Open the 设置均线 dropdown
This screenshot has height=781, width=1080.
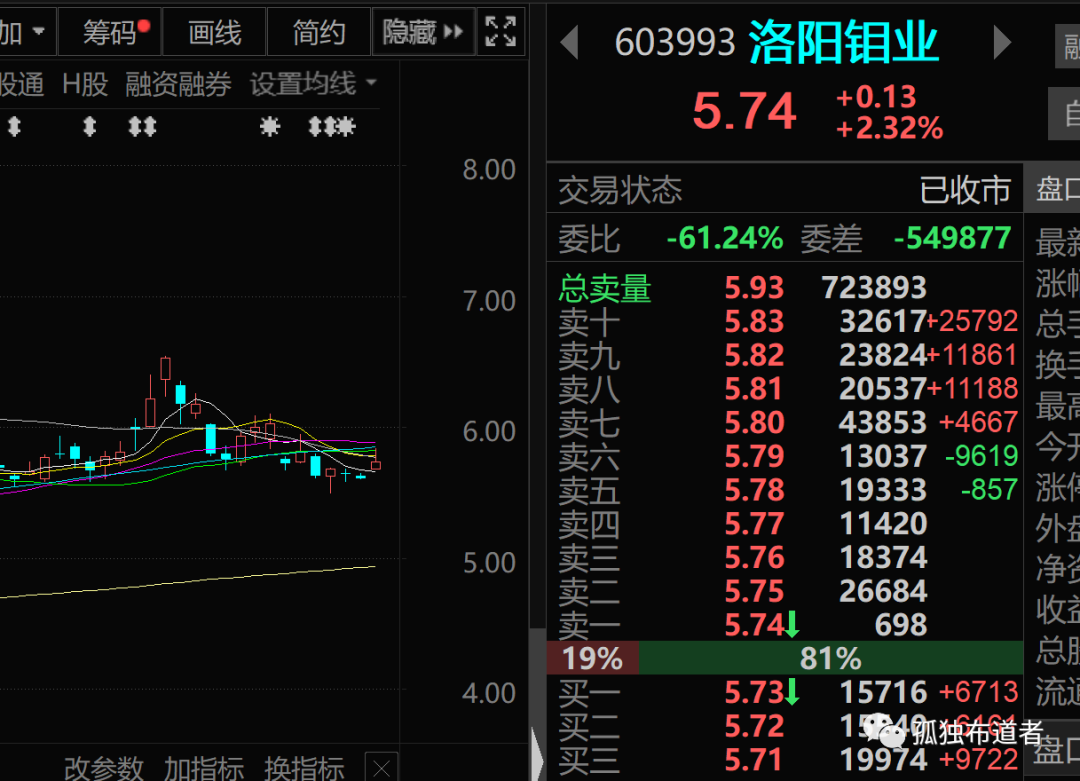point(313,84)
